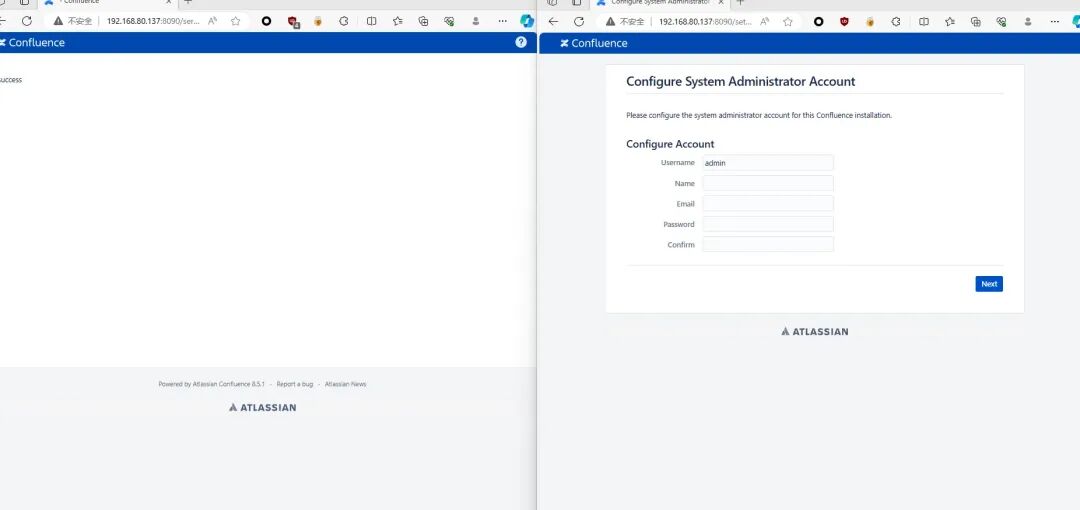Open Browser essentials heart icon in right window
The image size is (1080, 510).
(1001, 21)
